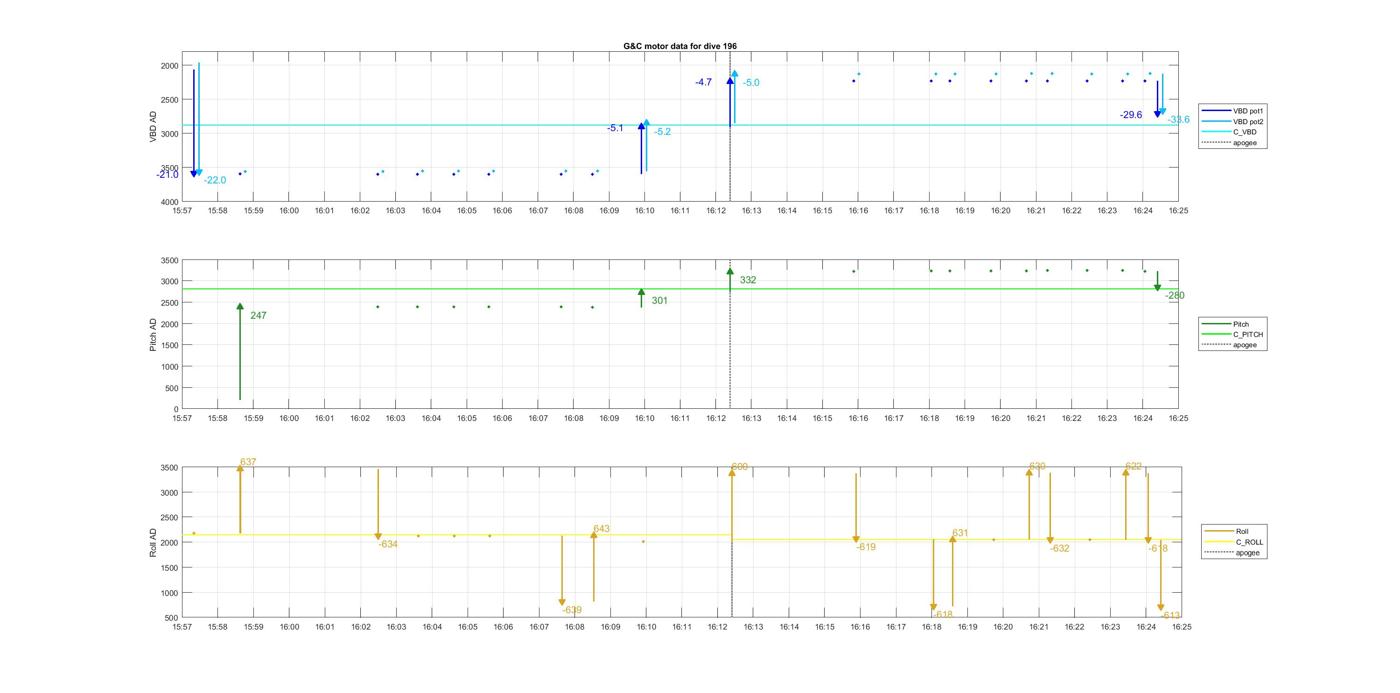
Task: Click the horizontal cyan C_VBD line
Action: [680, 125]
